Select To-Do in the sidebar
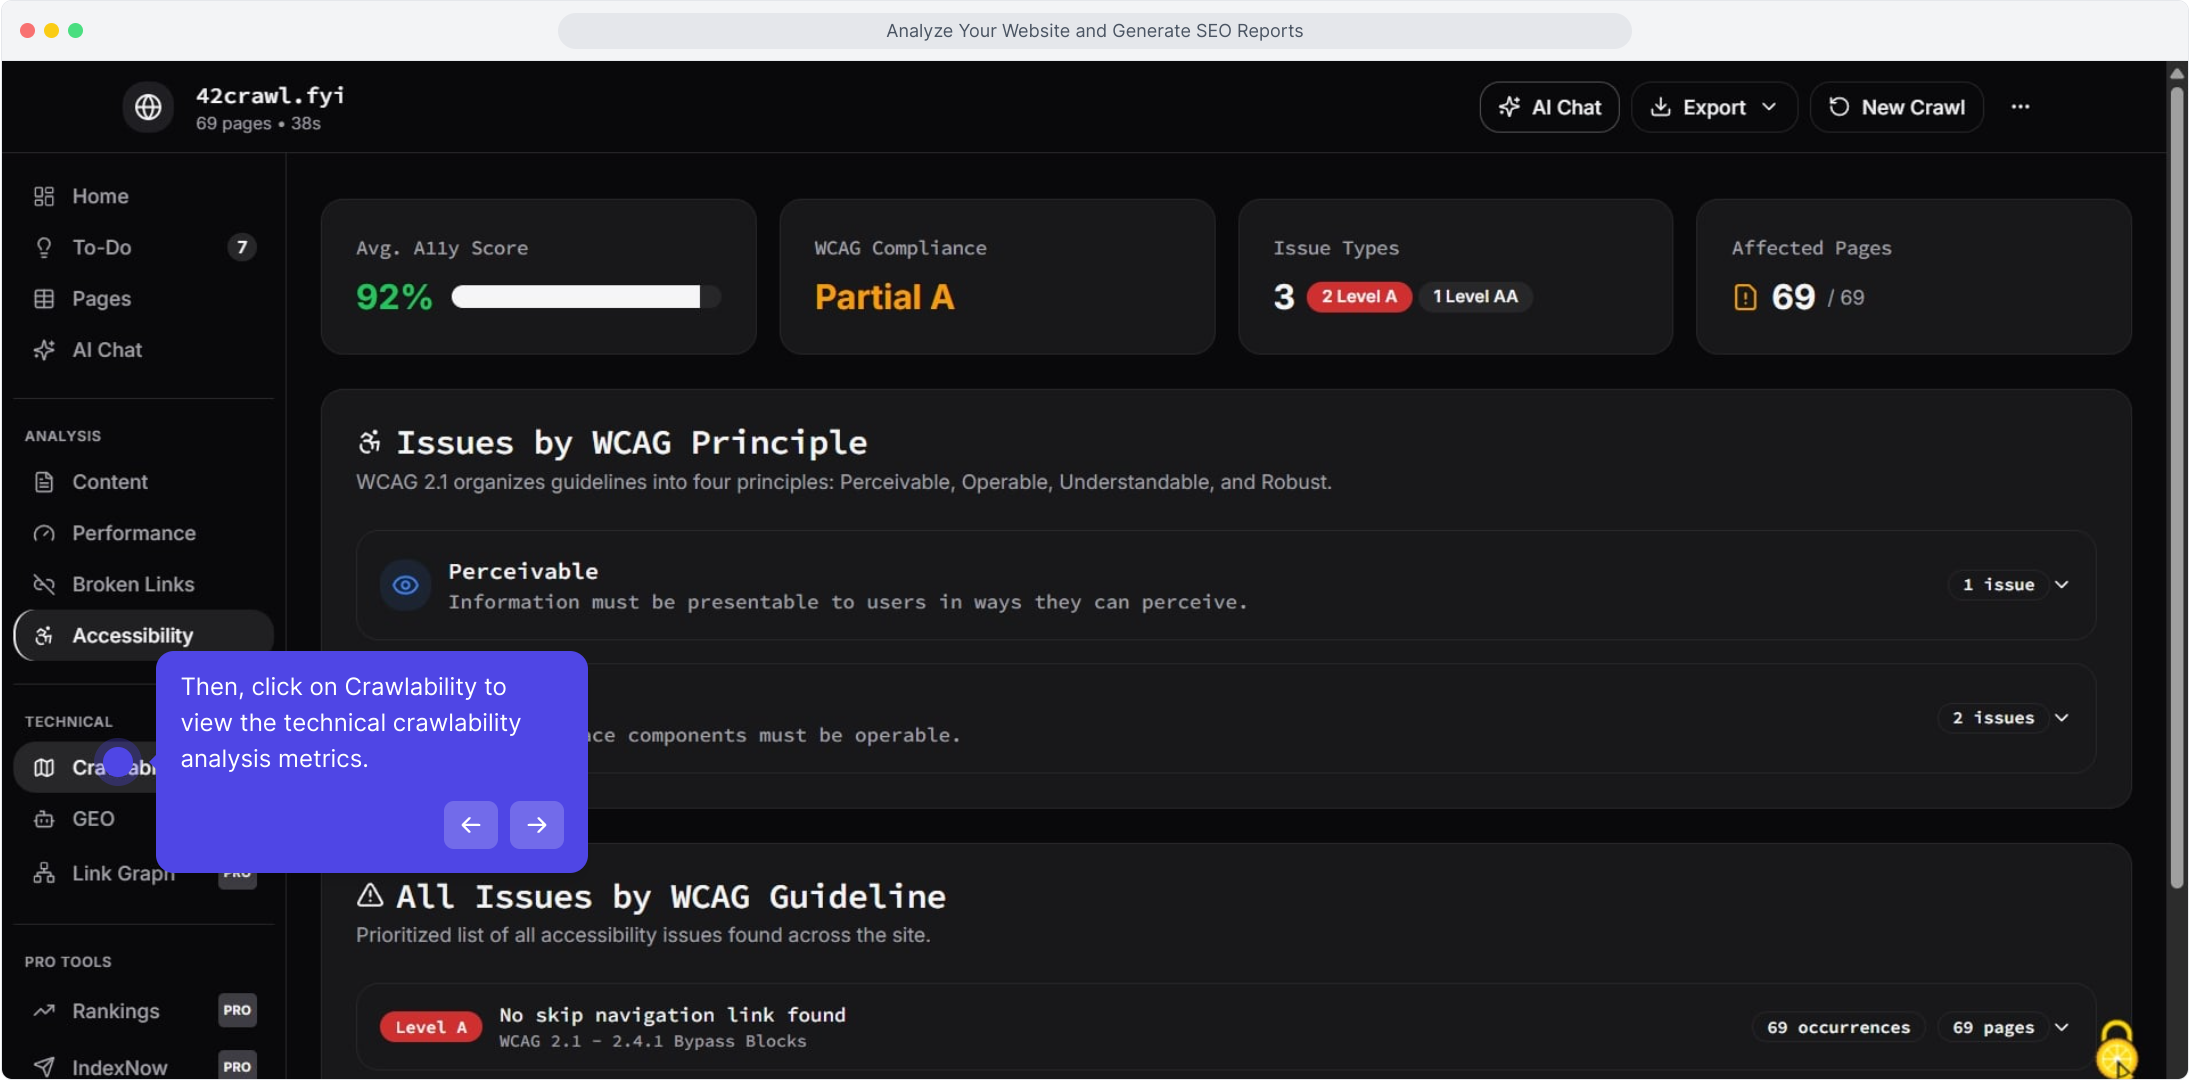 pyautogui.click(x=102, y=247)
